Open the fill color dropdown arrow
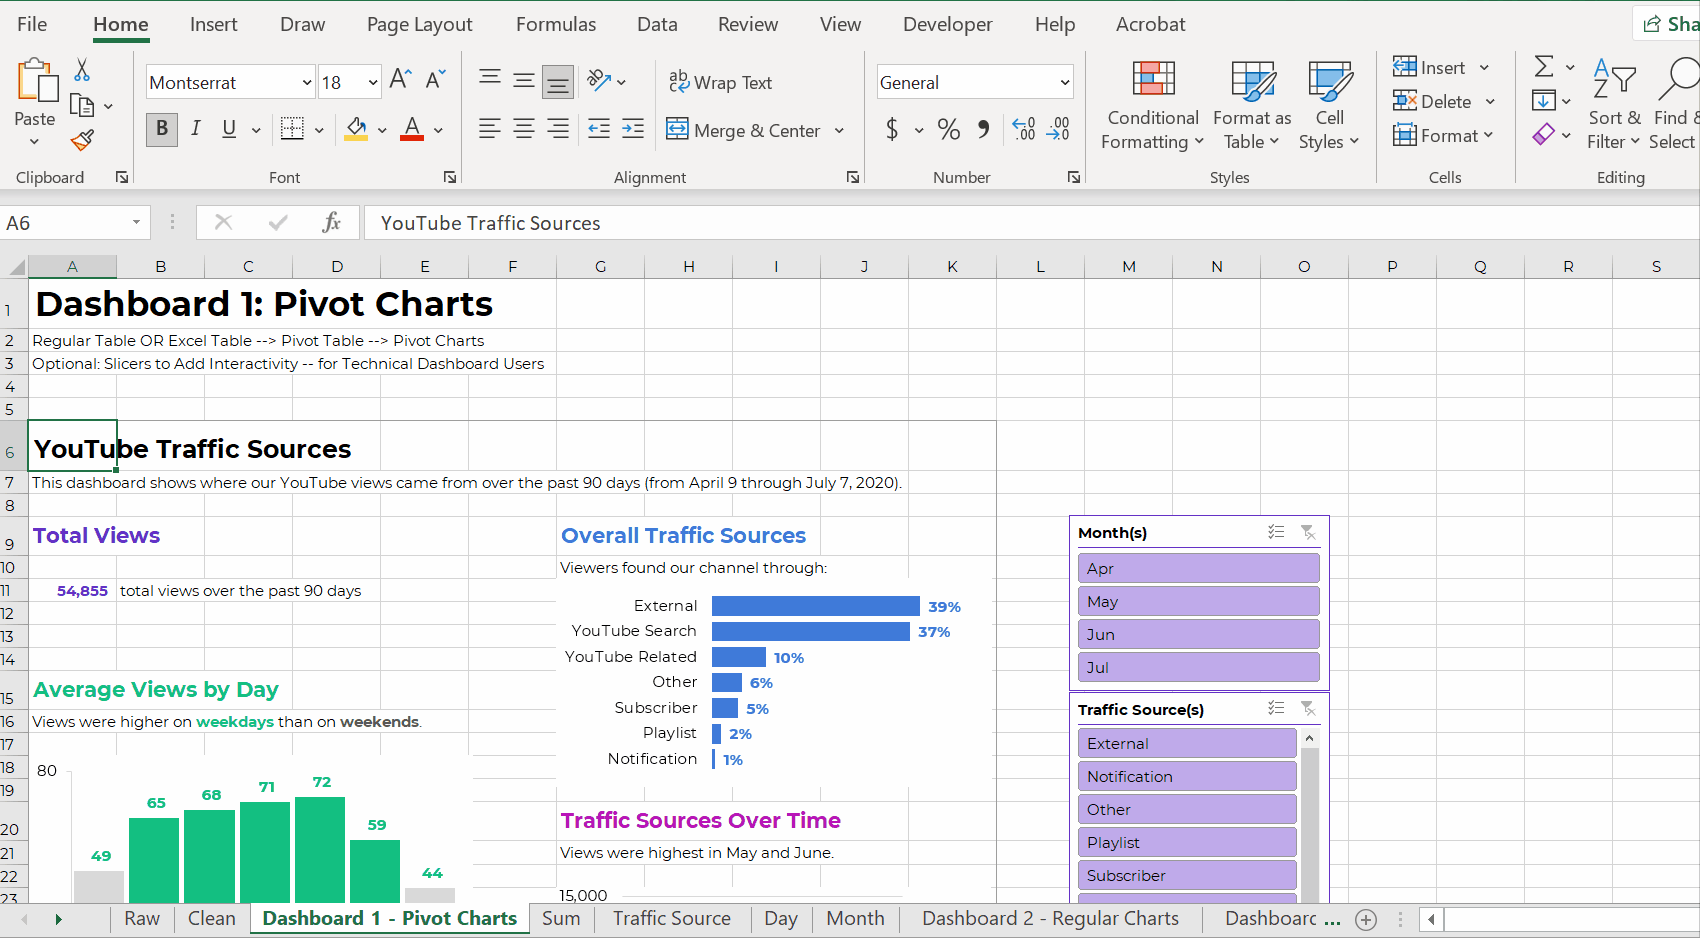This screenshot has width=1700, height=938. pyautogui.click(x=382, y=130)
